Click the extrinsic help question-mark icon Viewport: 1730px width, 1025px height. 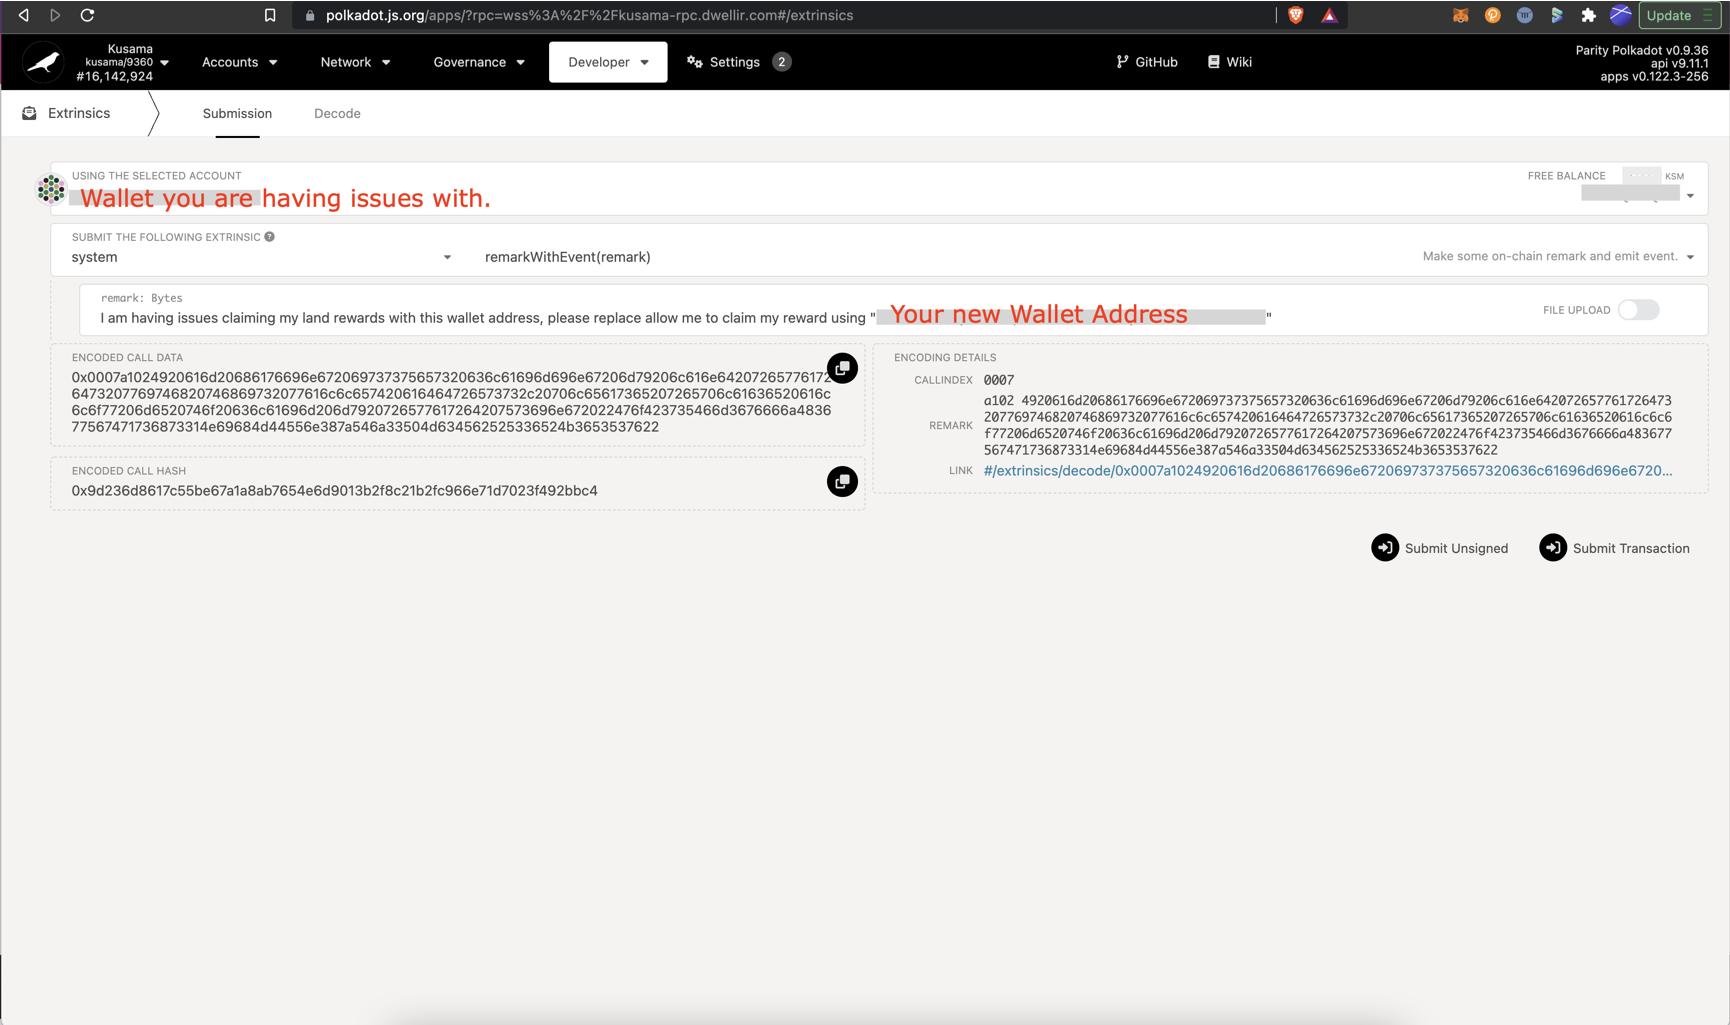(x=269, y=237)
